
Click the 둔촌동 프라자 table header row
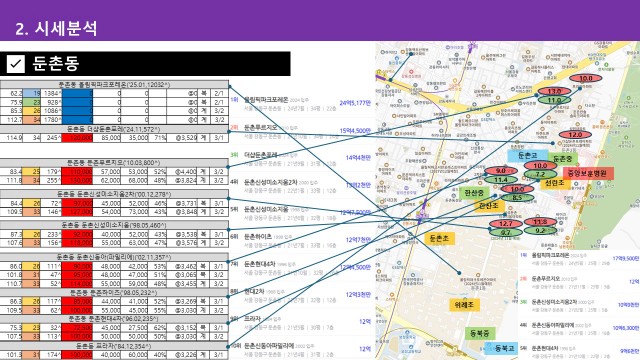click(x=114, y=347)
